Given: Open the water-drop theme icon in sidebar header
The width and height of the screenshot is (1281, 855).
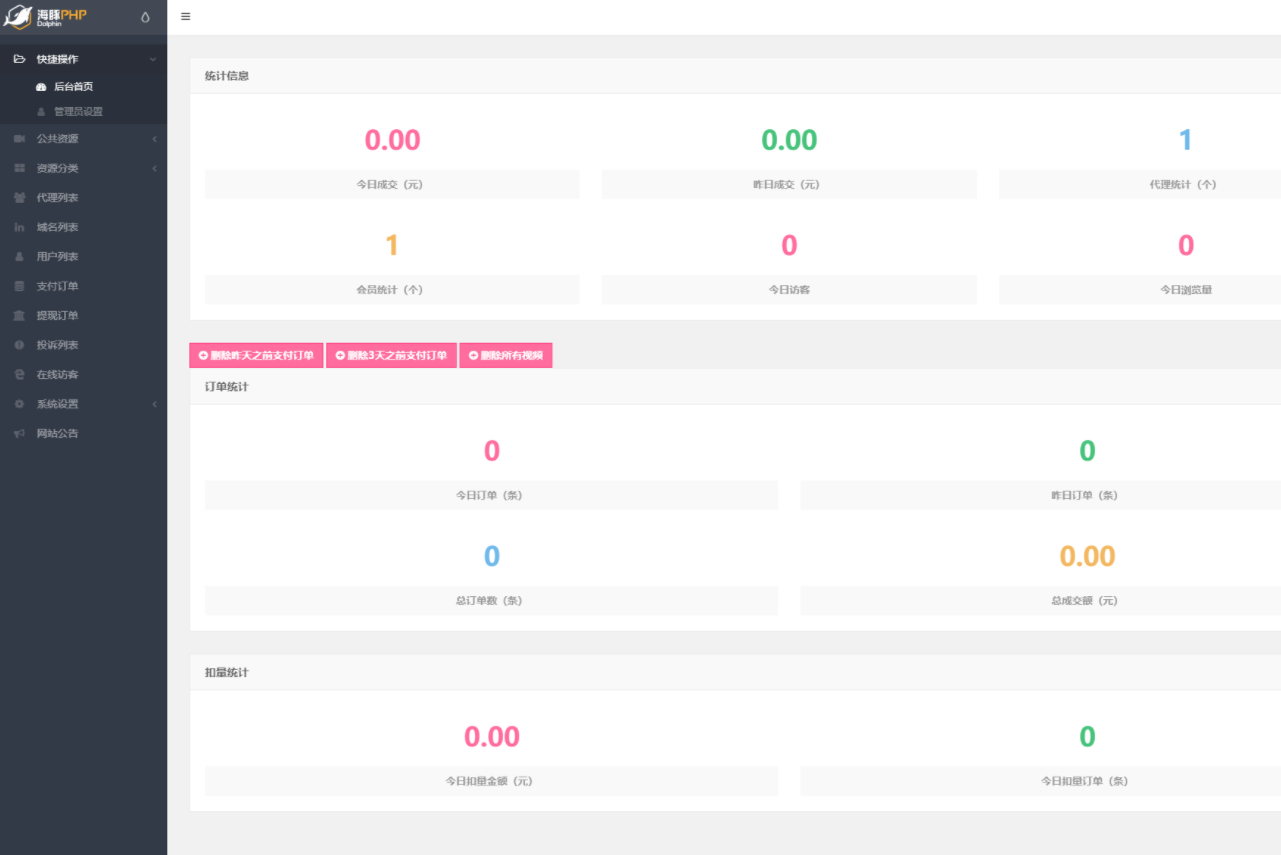Looking at the screenshot, I should tap(145, 17).
